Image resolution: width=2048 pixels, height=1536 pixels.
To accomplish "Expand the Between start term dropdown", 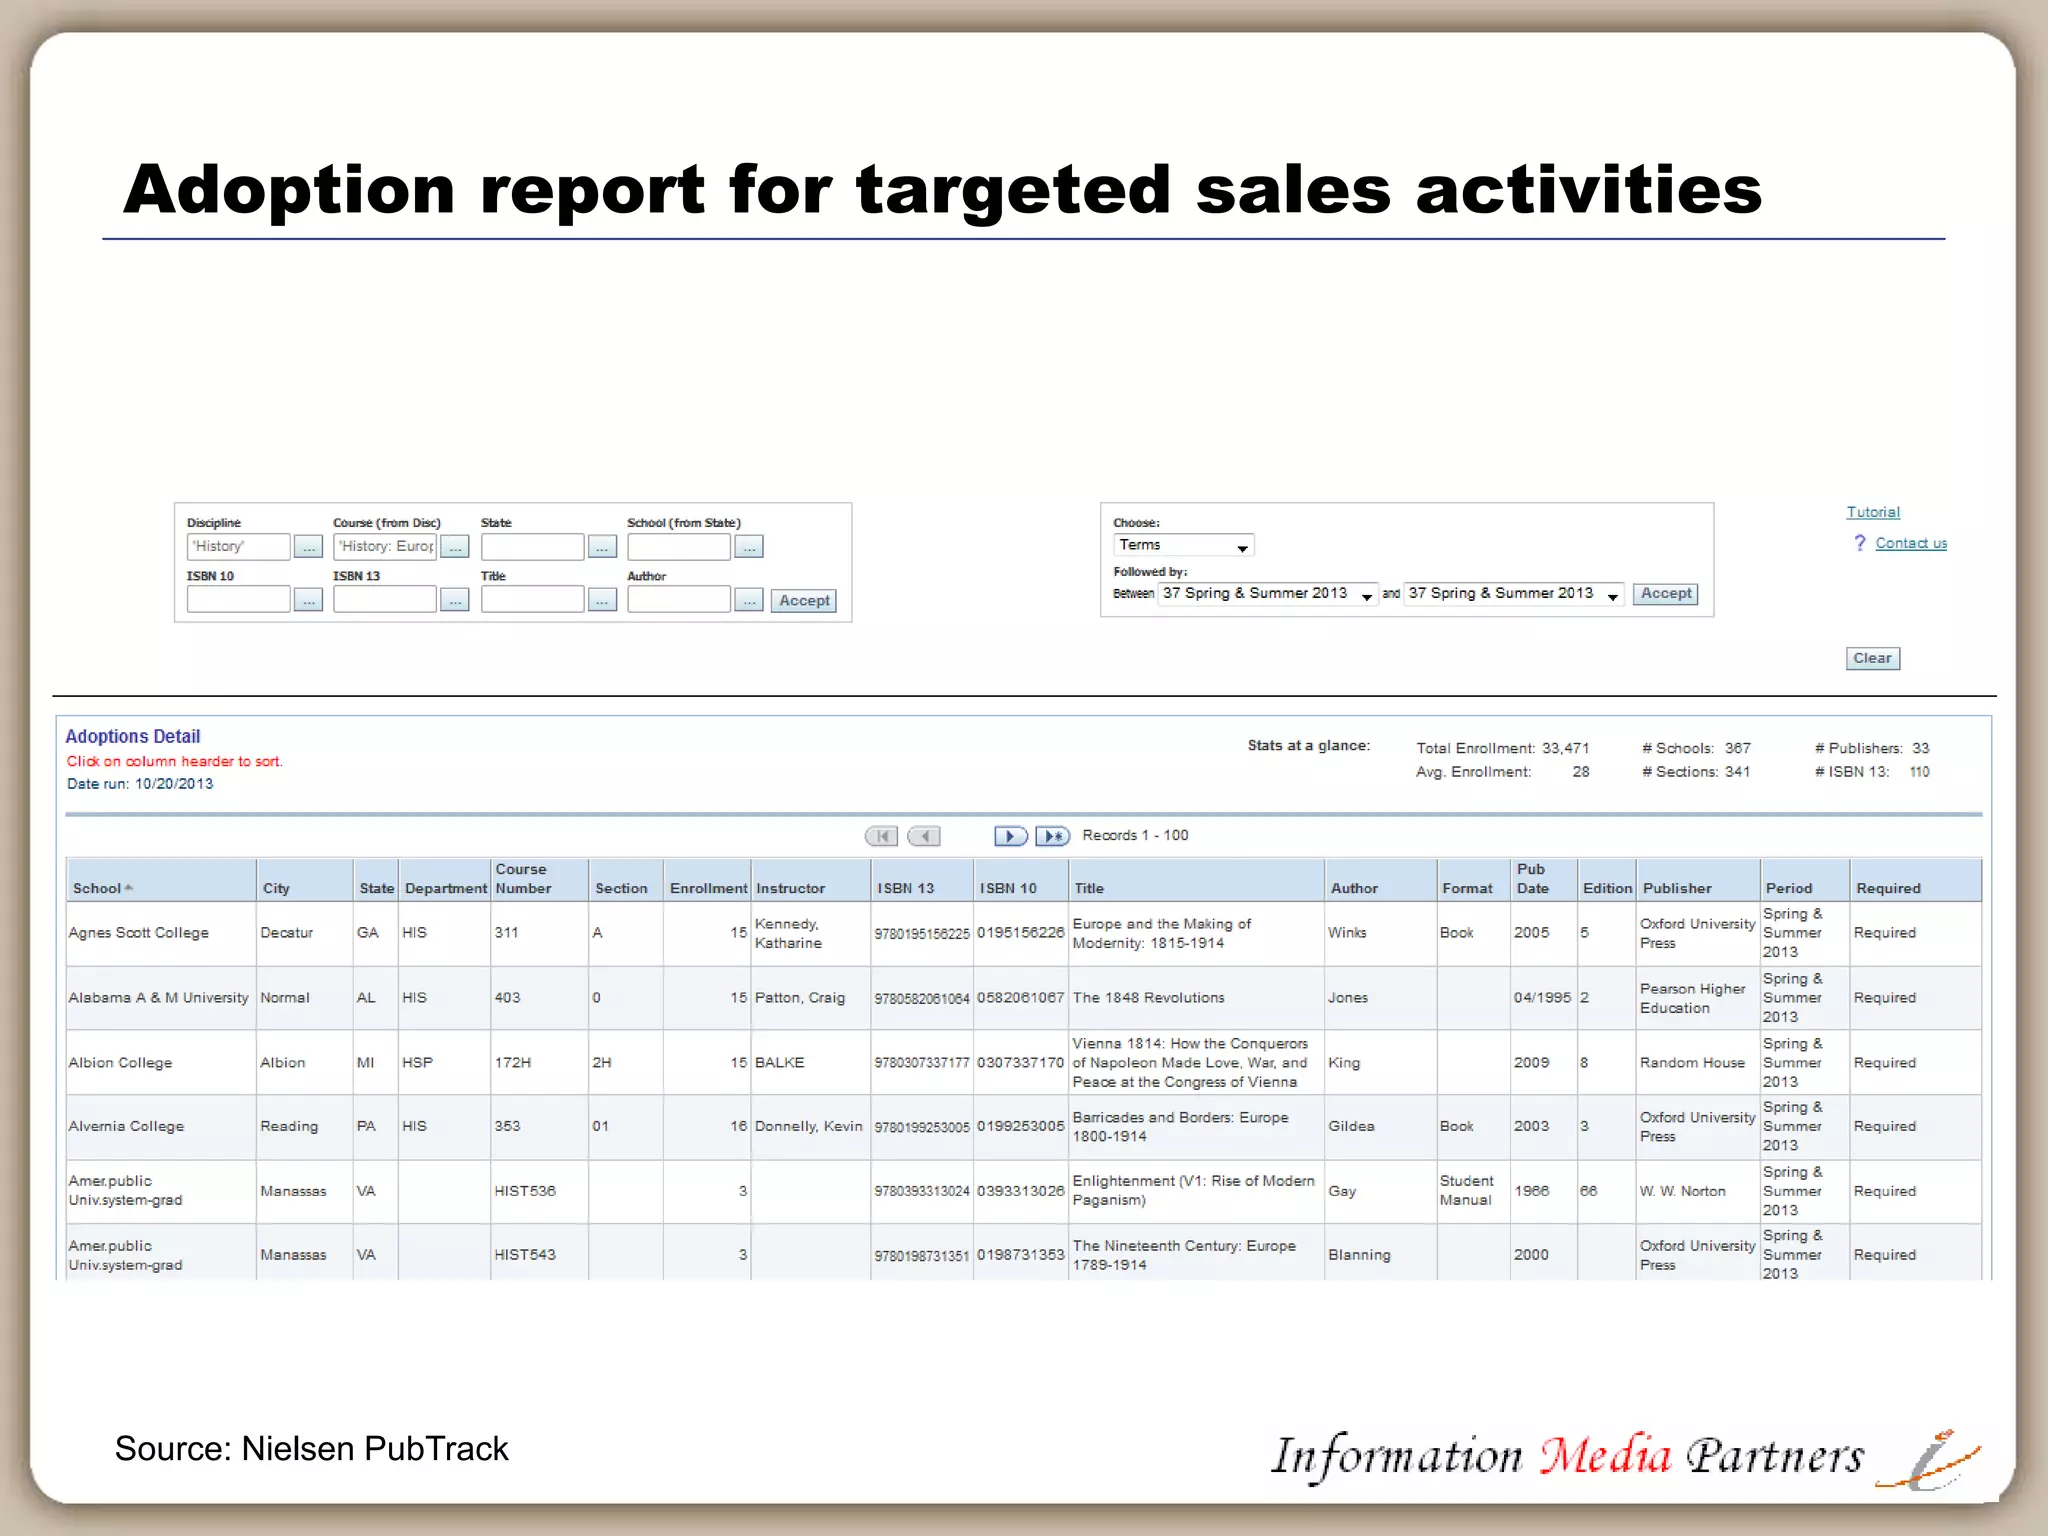I will click(1268, 594).
